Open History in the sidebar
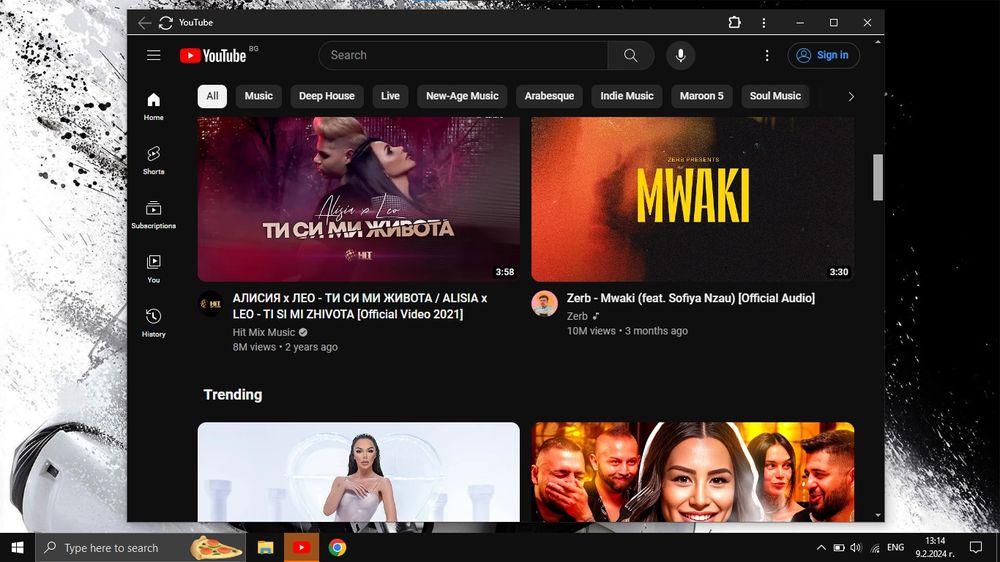The height and width of the screenshot is (562, 1000). coord(154,323)
